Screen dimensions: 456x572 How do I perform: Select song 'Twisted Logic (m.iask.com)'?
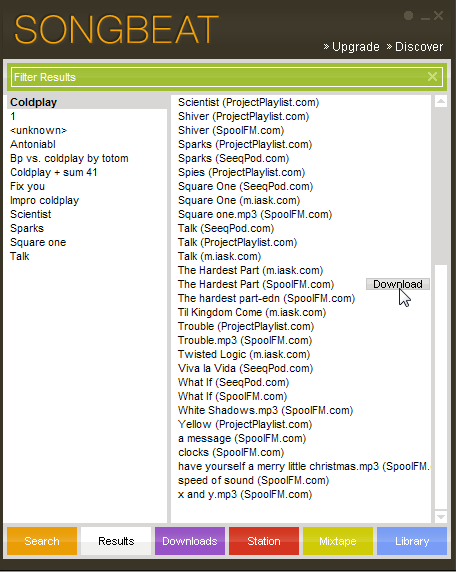click(x=244, y=354)
